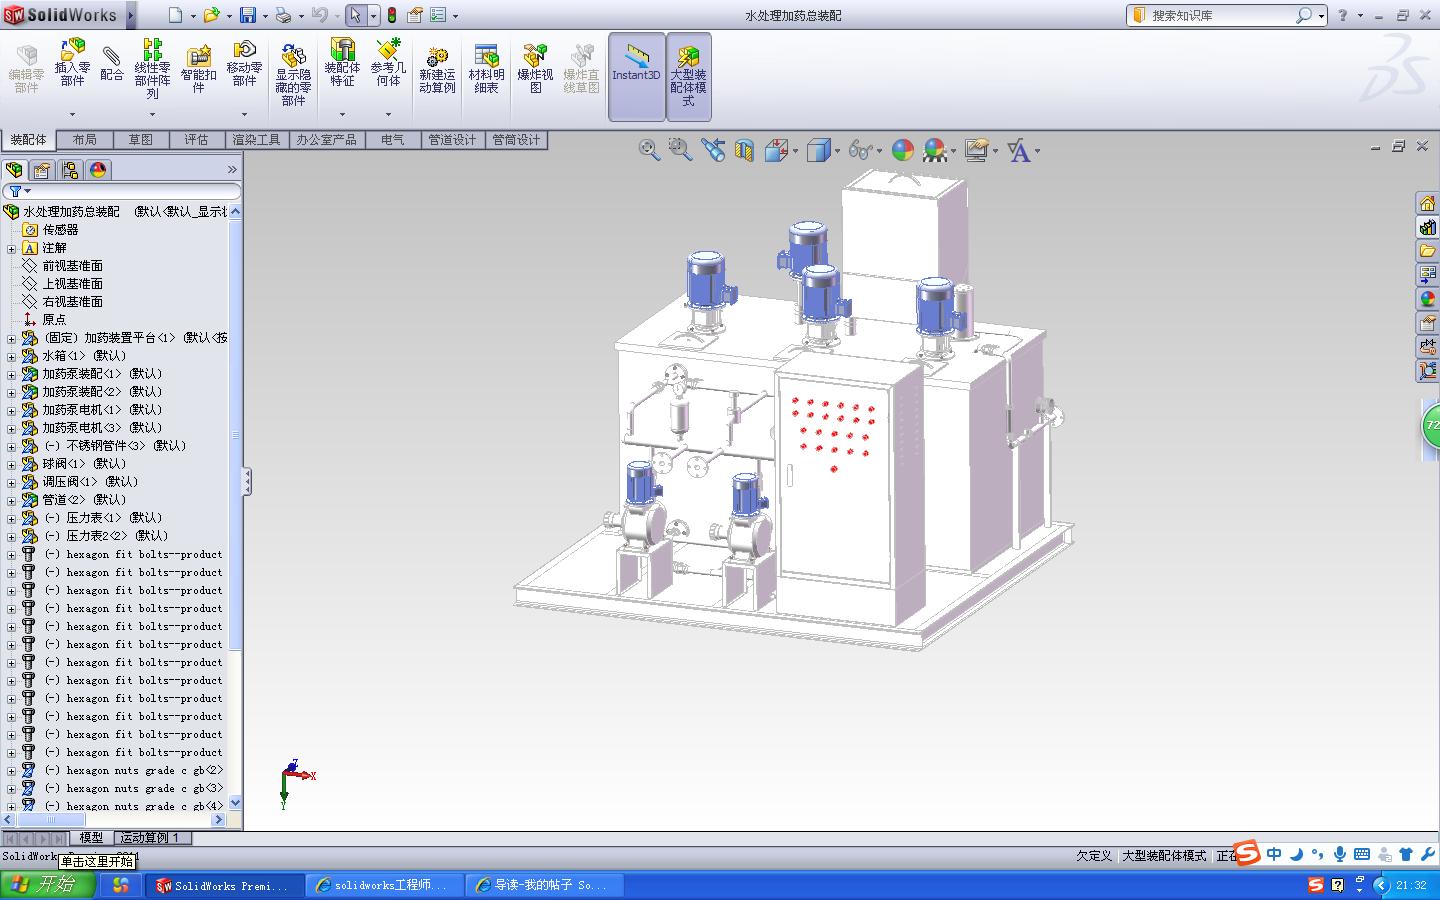Open the Appearances color ball task pane tab

(1427, 299)
